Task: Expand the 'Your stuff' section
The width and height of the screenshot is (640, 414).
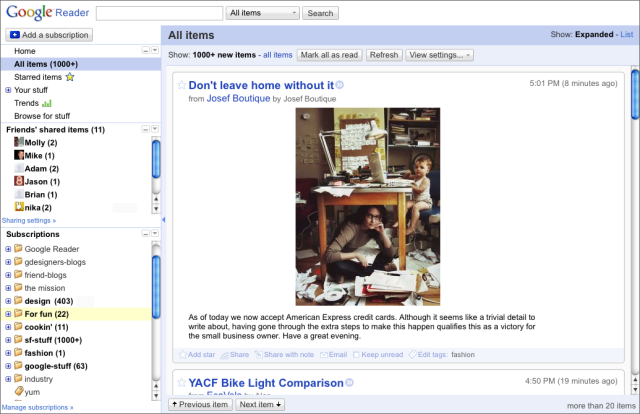Action: tap(8, 90)
